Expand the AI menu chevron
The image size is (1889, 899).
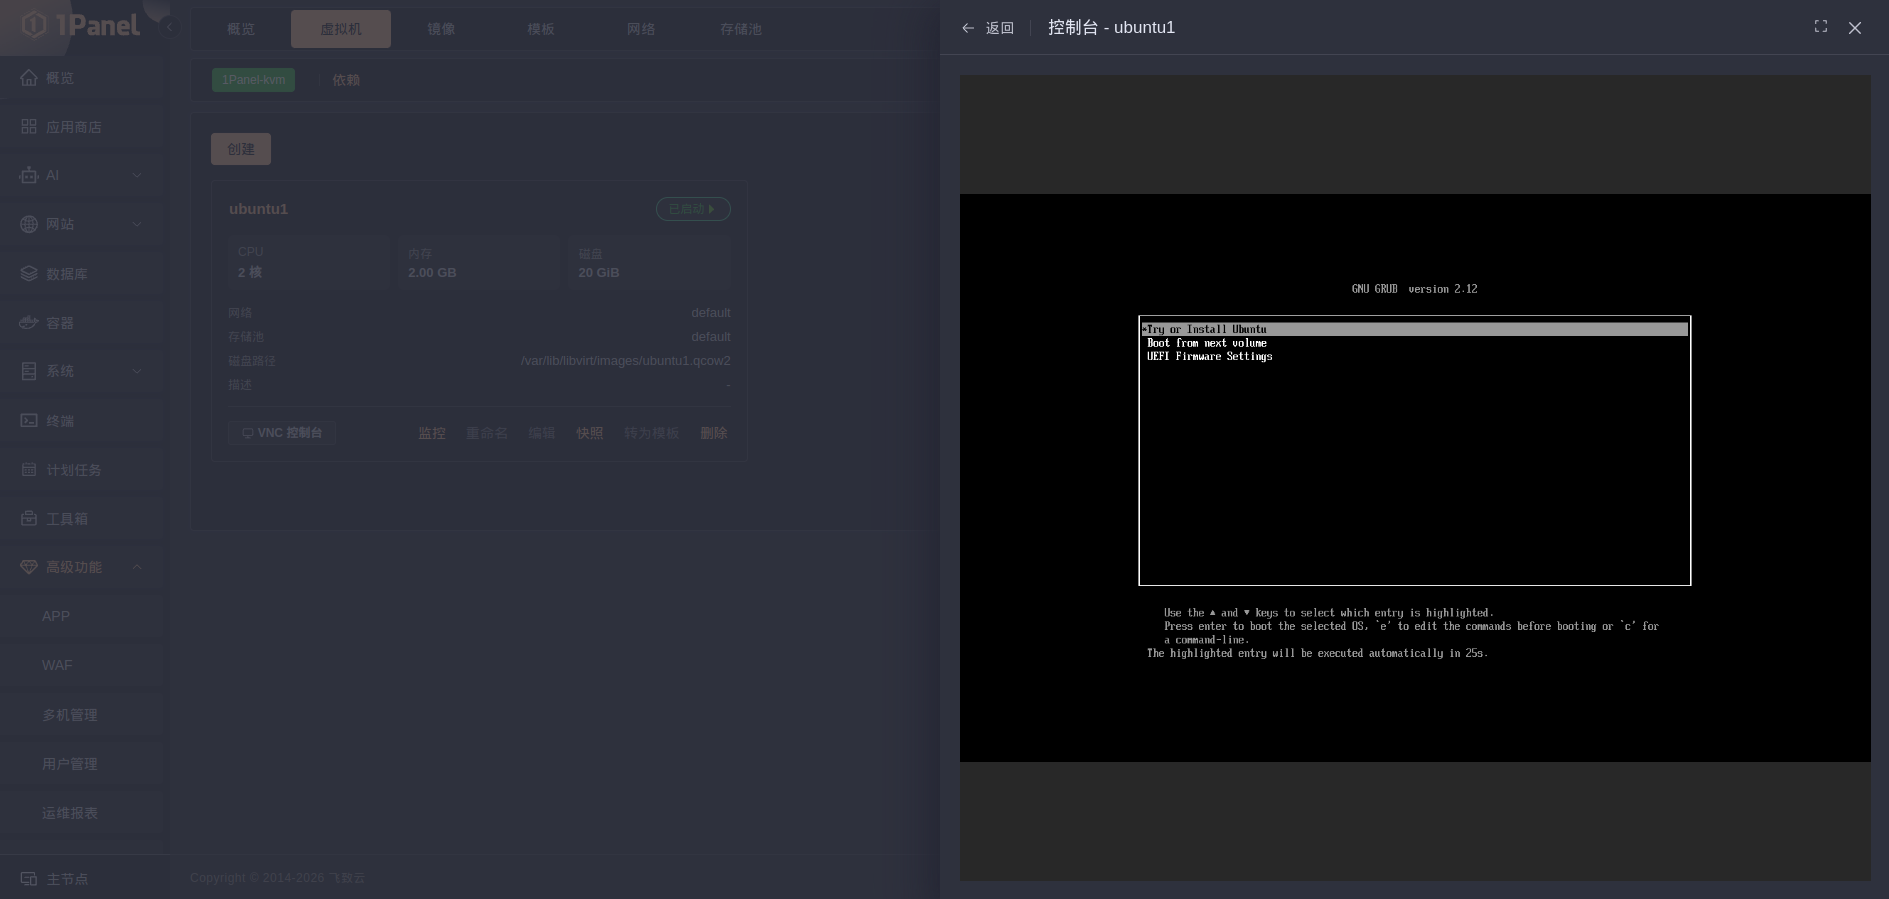137,175
